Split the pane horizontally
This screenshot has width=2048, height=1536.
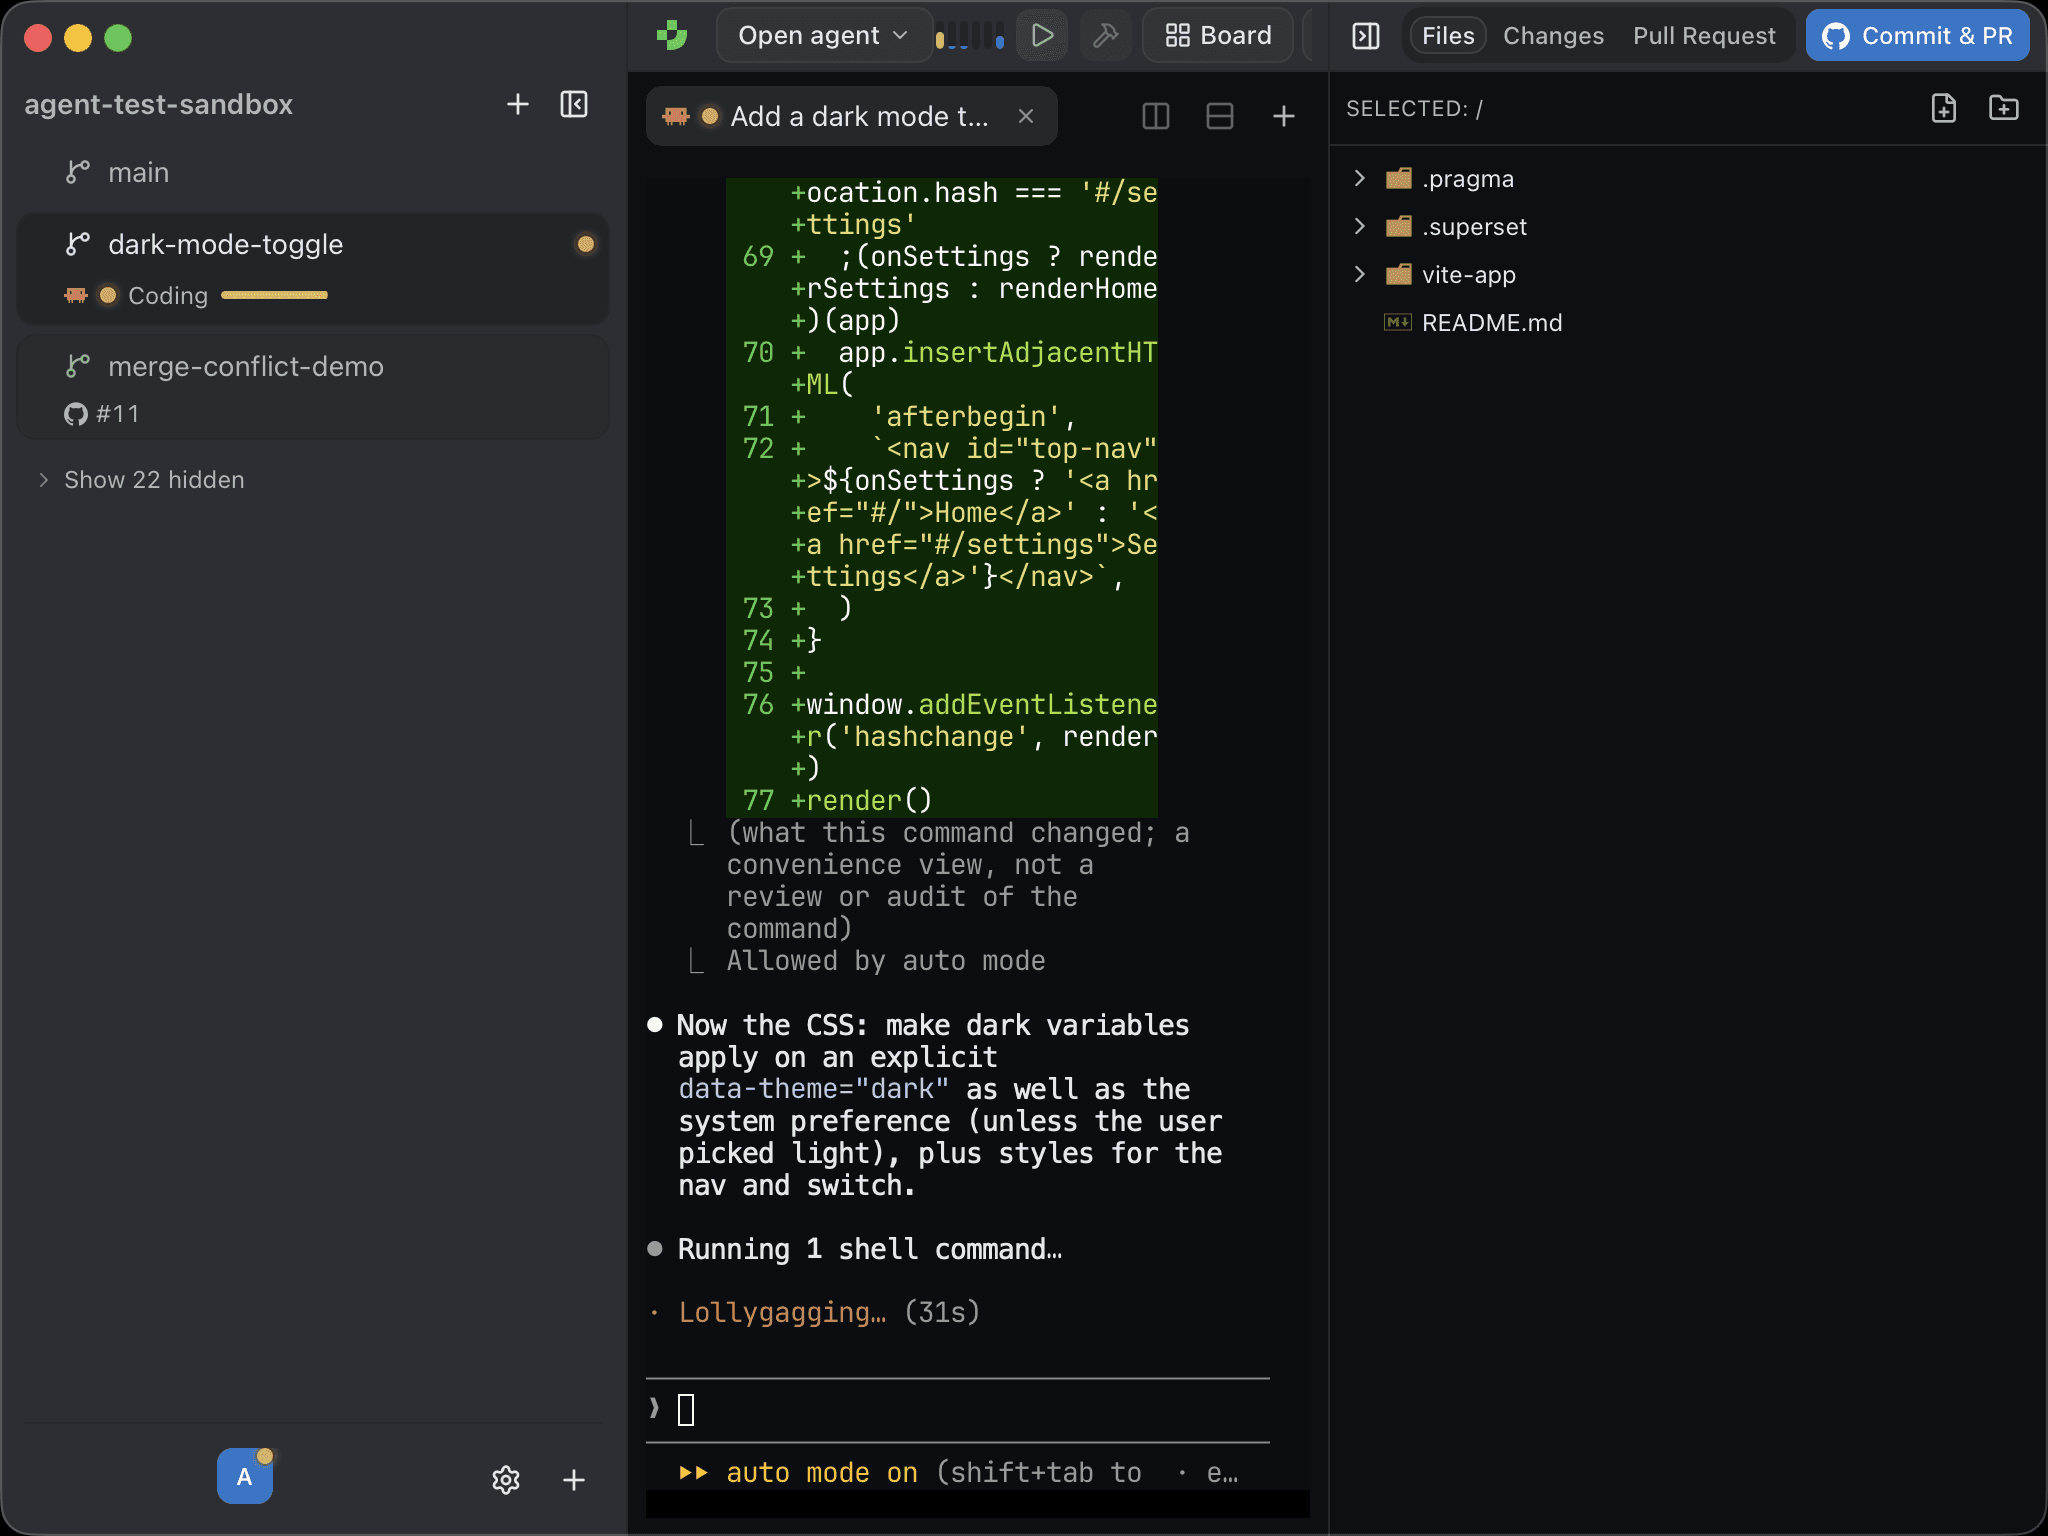(1219, 116)
